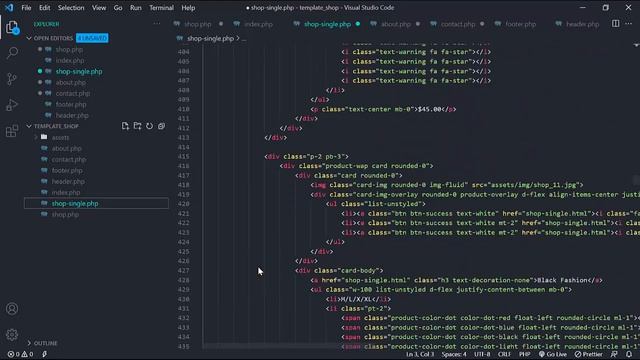Open shop.php in TEMPLATE_SHOP tree
Viewport: 640px width, 360px height.
65,215
